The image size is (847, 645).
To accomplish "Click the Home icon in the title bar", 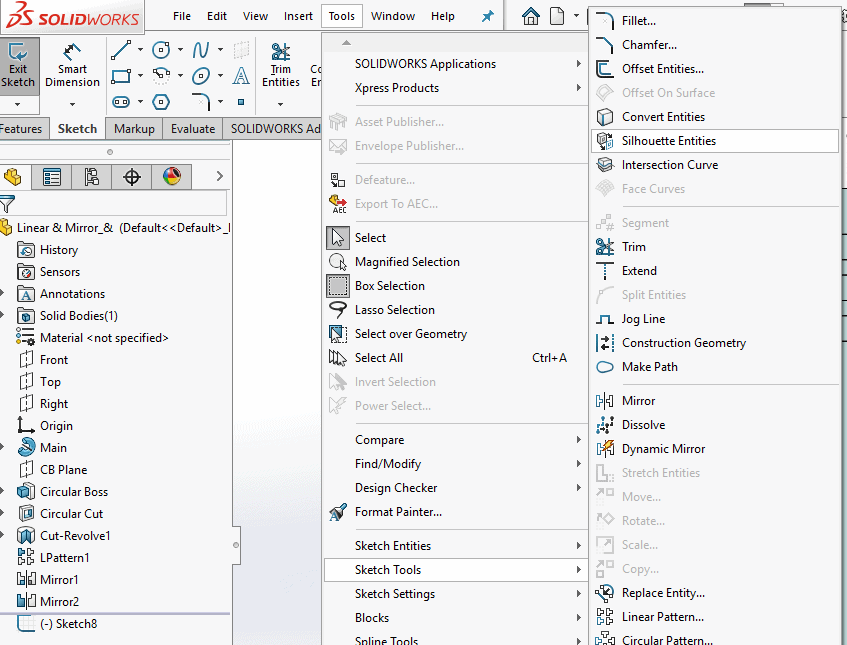I will (x=530, y=16).
